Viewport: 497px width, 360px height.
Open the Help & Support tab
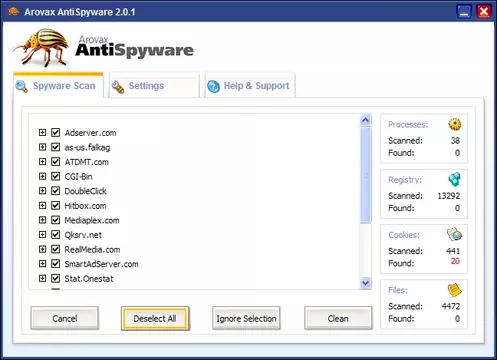[x=250, y=86]
